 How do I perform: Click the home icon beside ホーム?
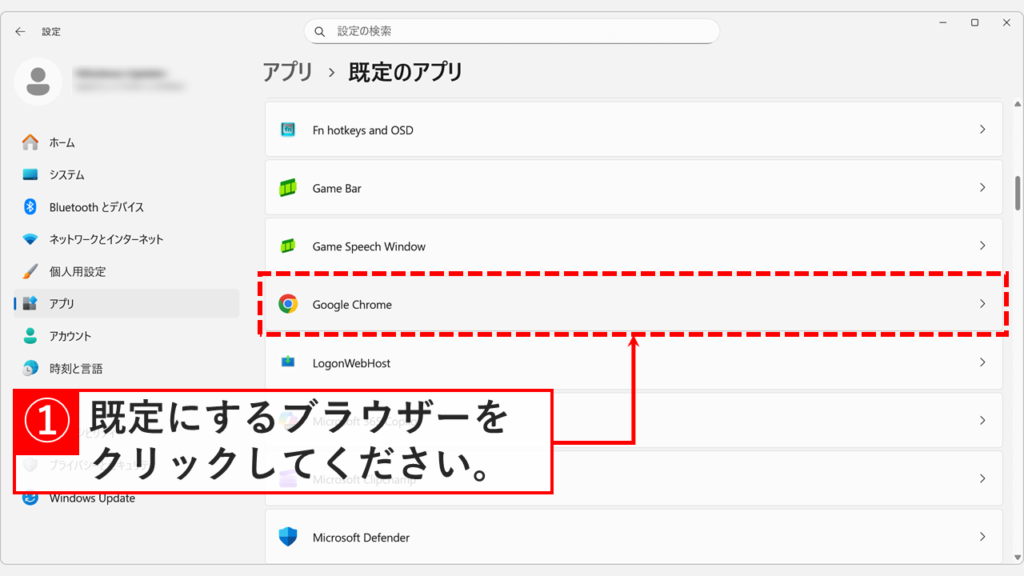point(30,142)
